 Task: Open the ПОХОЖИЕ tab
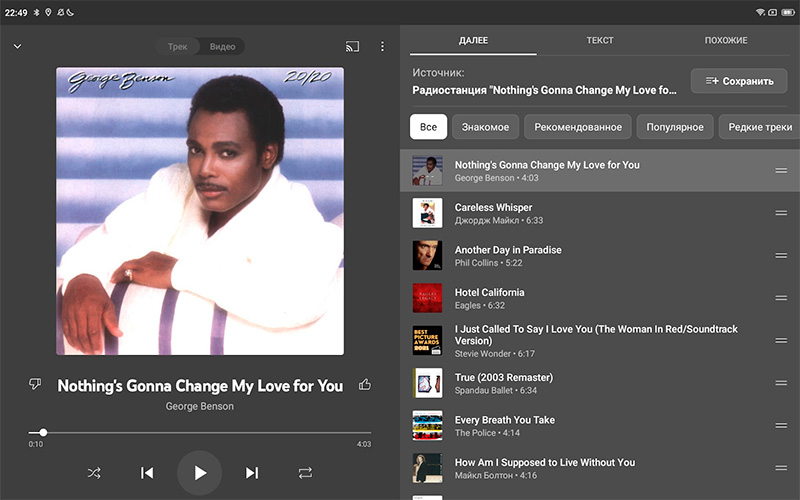coord(725,41)
